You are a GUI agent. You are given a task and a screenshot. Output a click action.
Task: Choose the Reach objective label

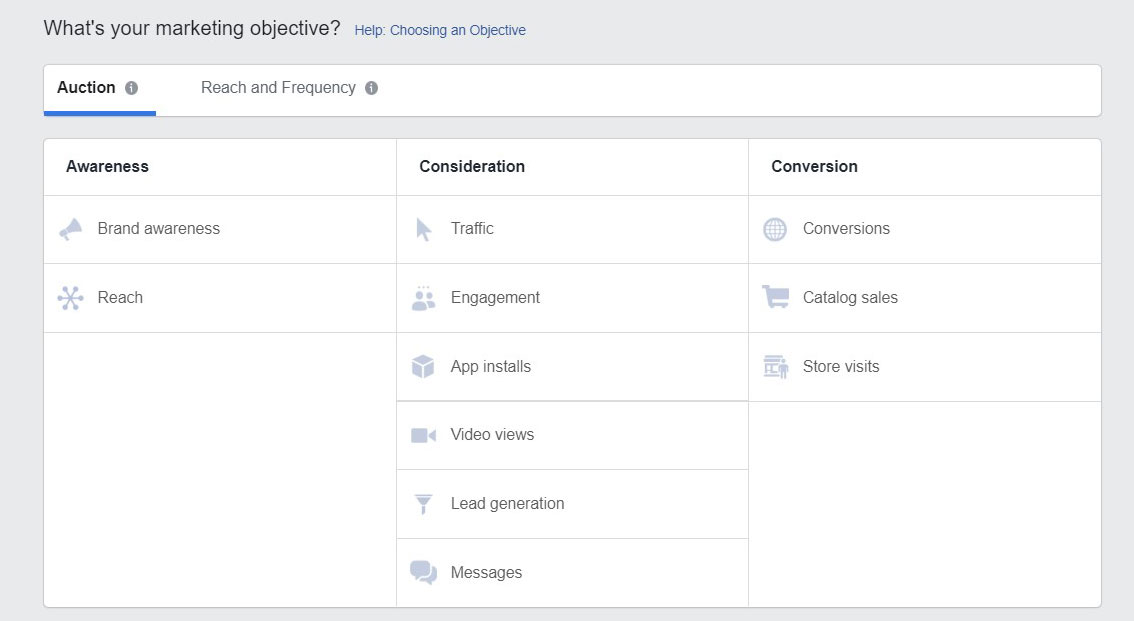pos(120,297)
